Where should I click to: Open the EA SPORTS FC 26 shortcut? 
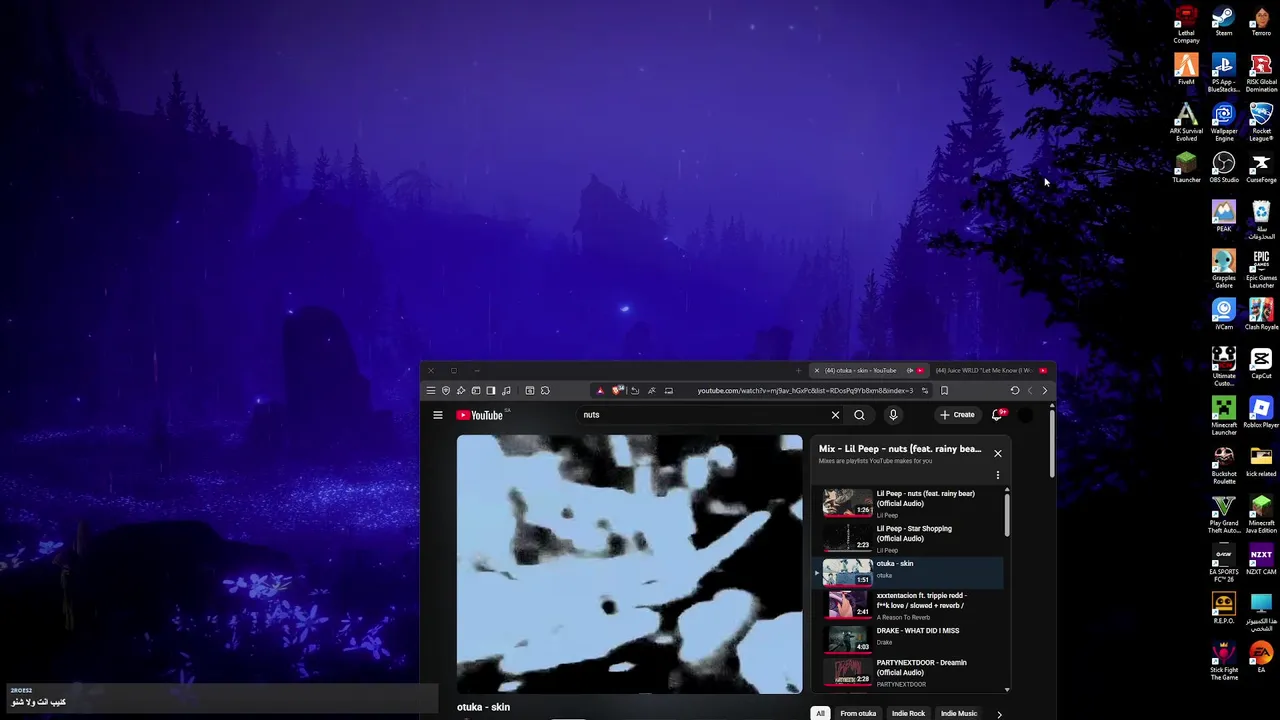click(x=1223, y=564)
